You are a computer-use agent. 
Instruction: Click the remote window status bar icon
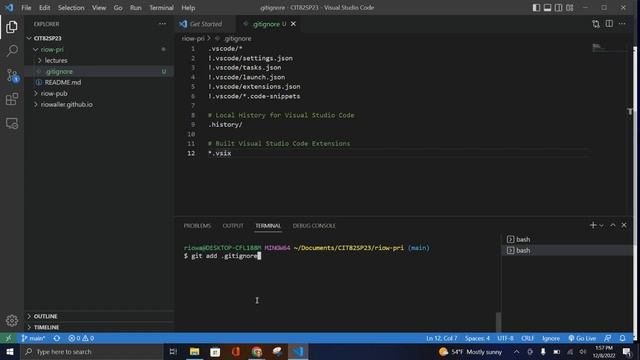coord(8,338)
